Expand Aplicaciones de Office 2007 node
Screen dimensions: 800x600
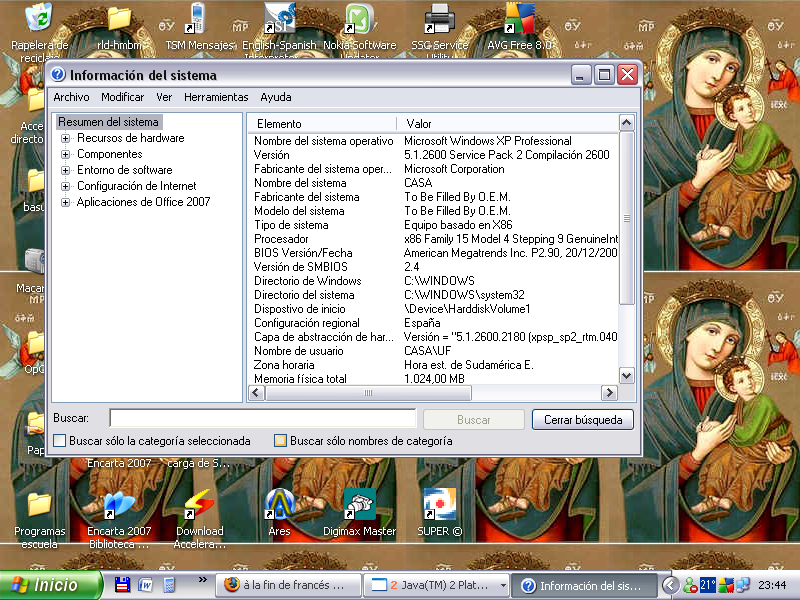click(x=66, y=202)
